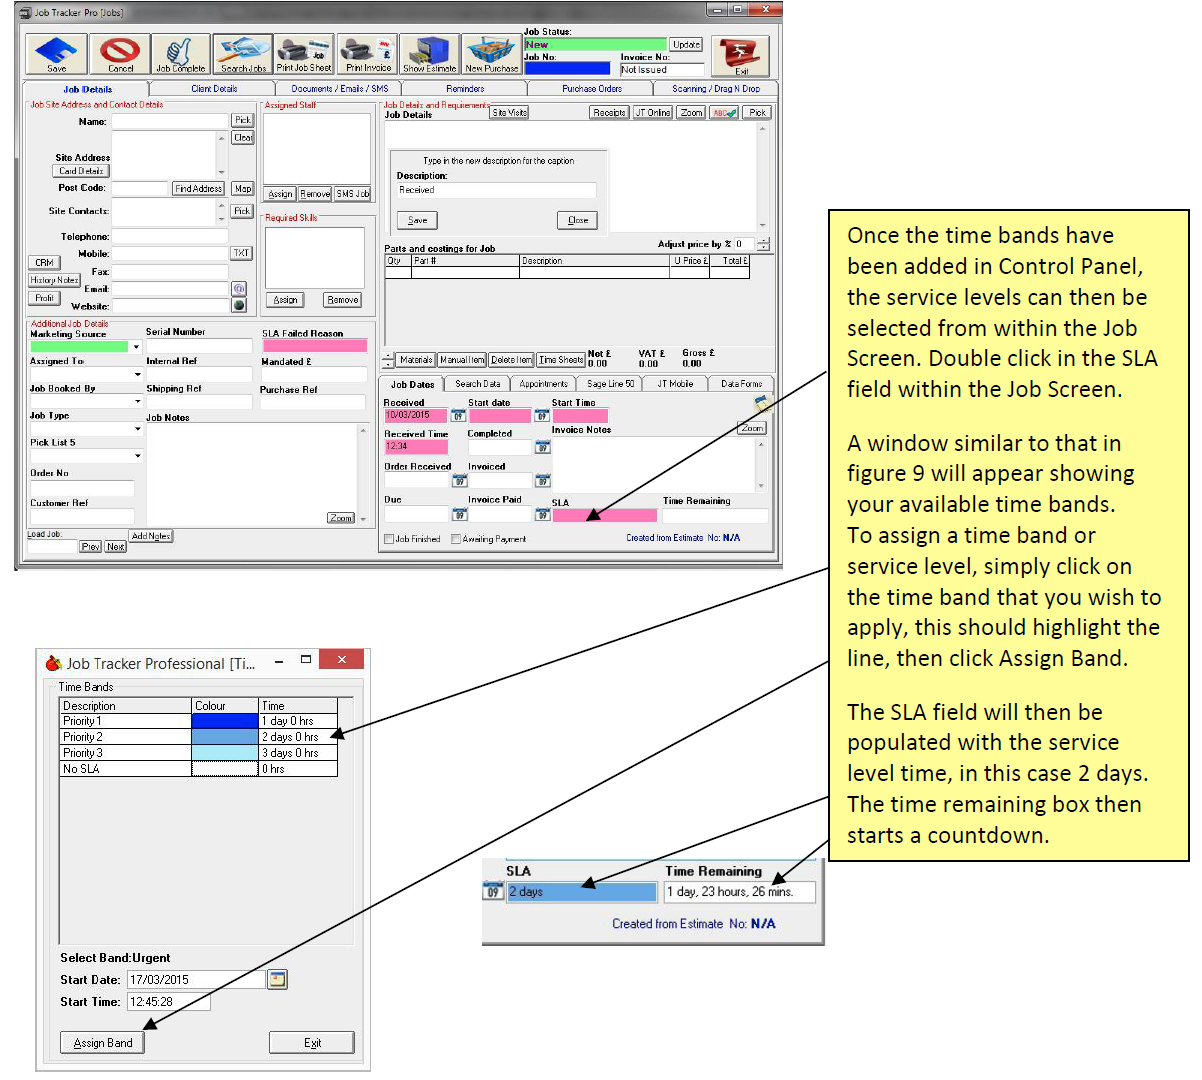The image size is (1202, 1080).
Task: Click the Priority 1 colour swatch
Action: (x=225, y=721)
